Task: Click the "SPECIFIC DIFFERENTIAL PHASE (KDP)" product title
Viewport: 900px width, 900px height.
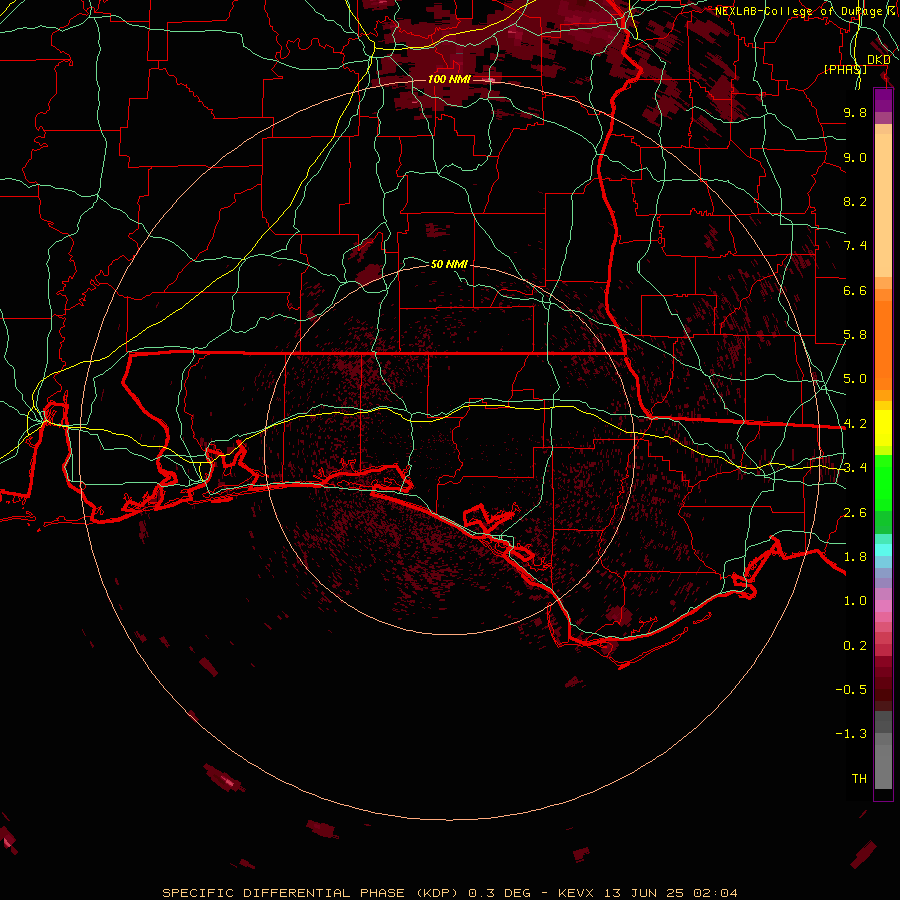Action: [310, 893]
